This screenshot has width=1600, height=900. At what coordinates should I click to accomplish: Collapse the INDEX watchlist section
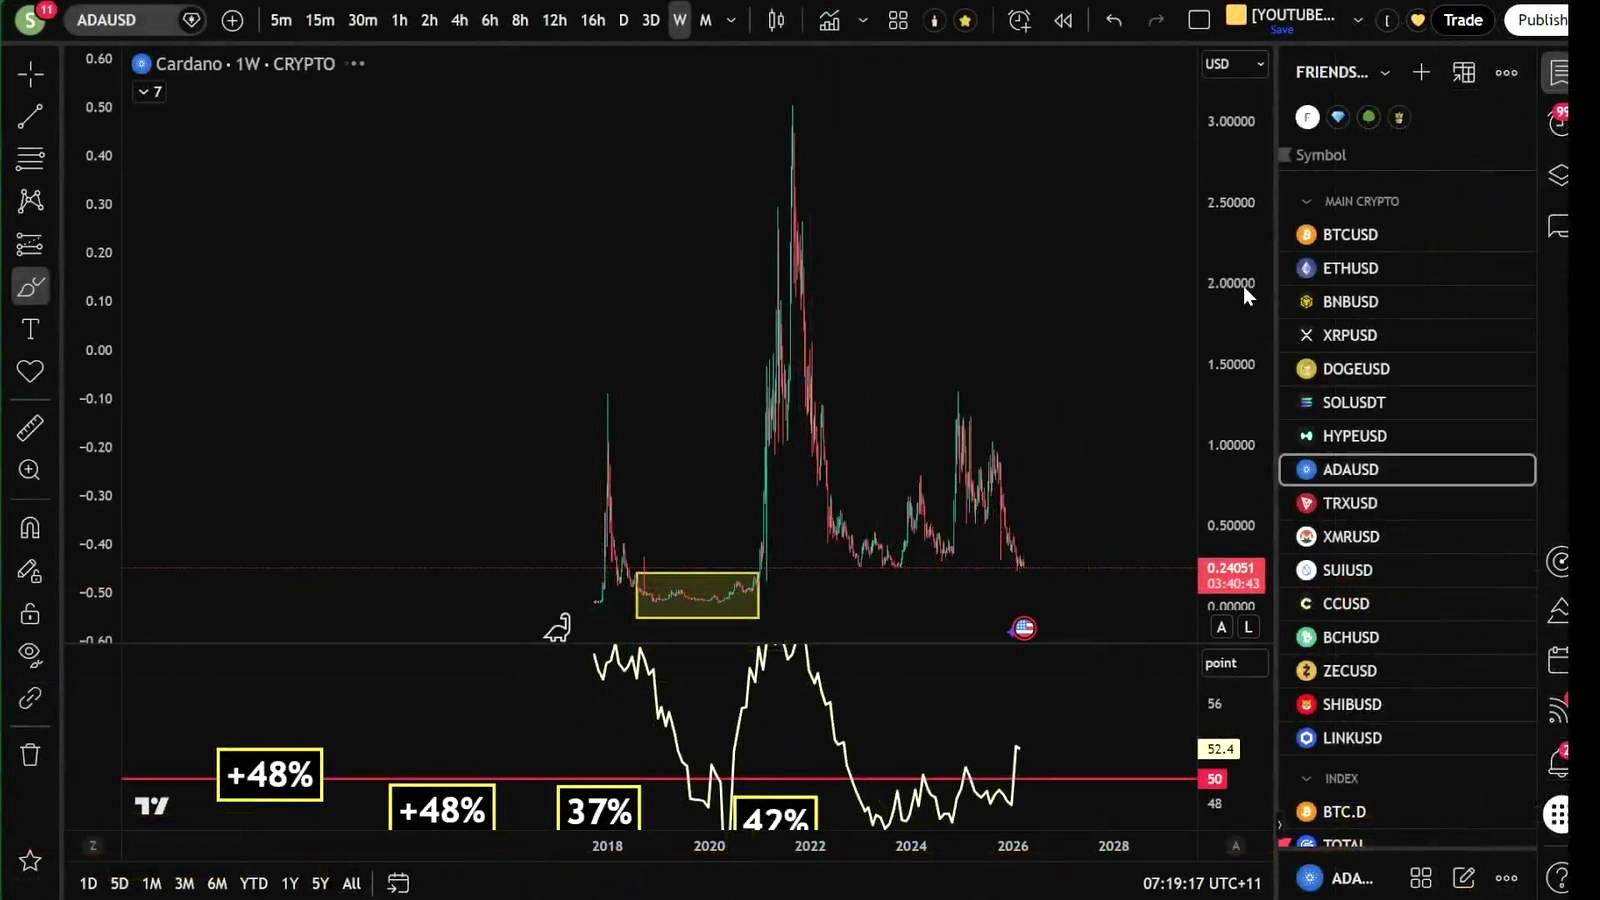click(x=1306, y=778)
